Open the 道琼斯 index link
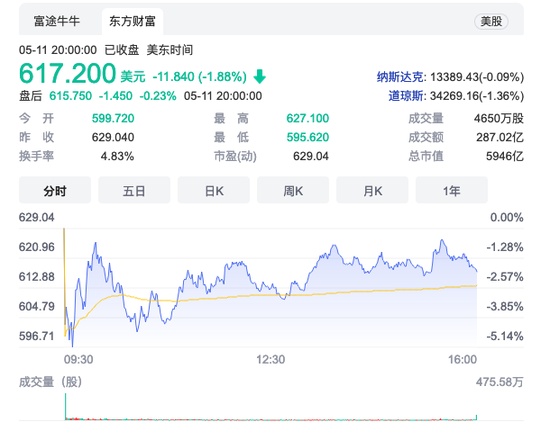The width and height of the screenshot is (550, 431). pyautogui.click(x=406, y=96)
